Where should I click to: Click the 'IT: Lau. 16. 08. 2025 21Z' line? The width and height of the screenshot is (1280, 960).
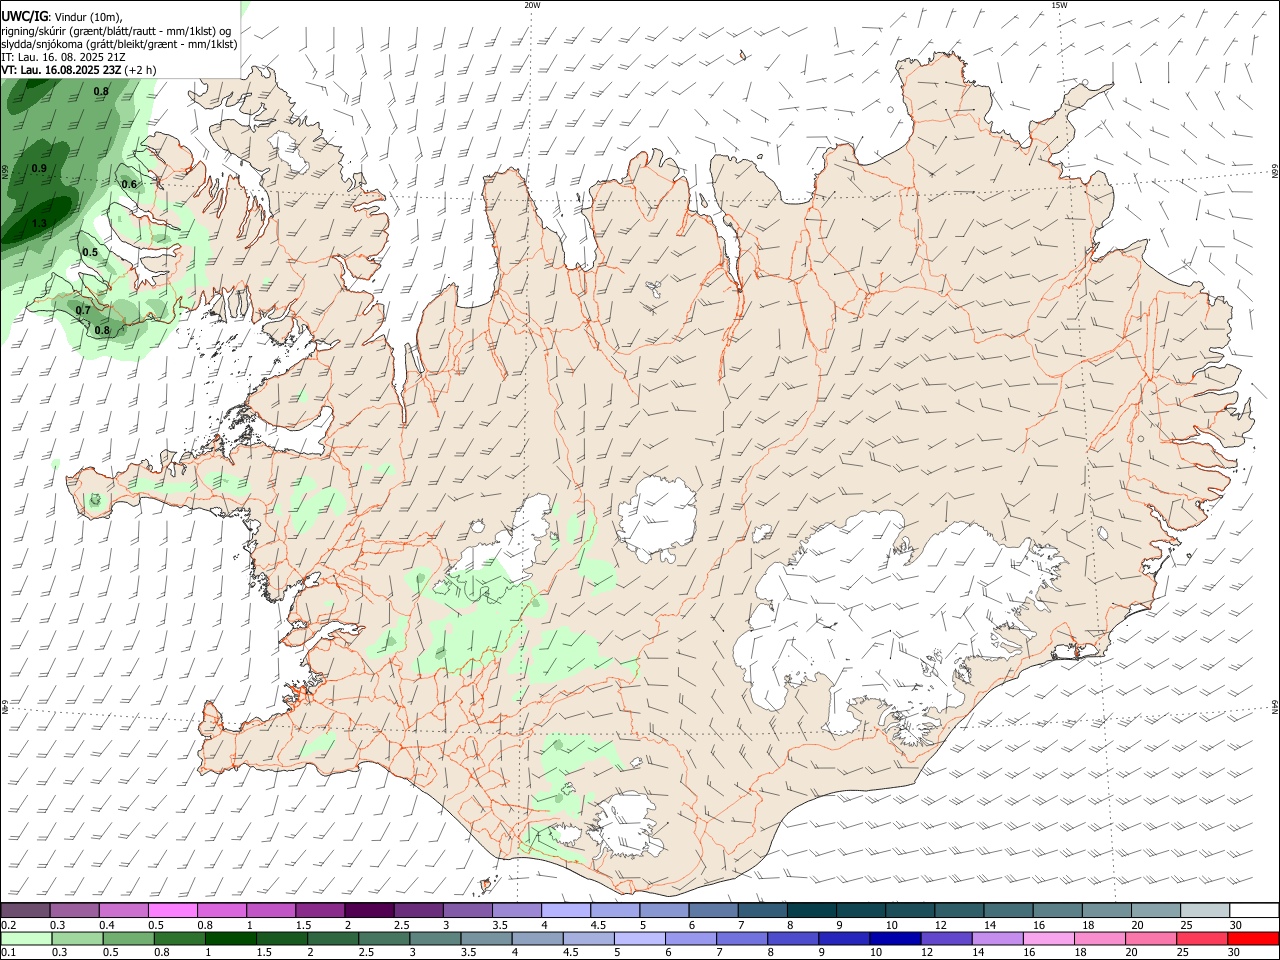click(x=62, y=57)
